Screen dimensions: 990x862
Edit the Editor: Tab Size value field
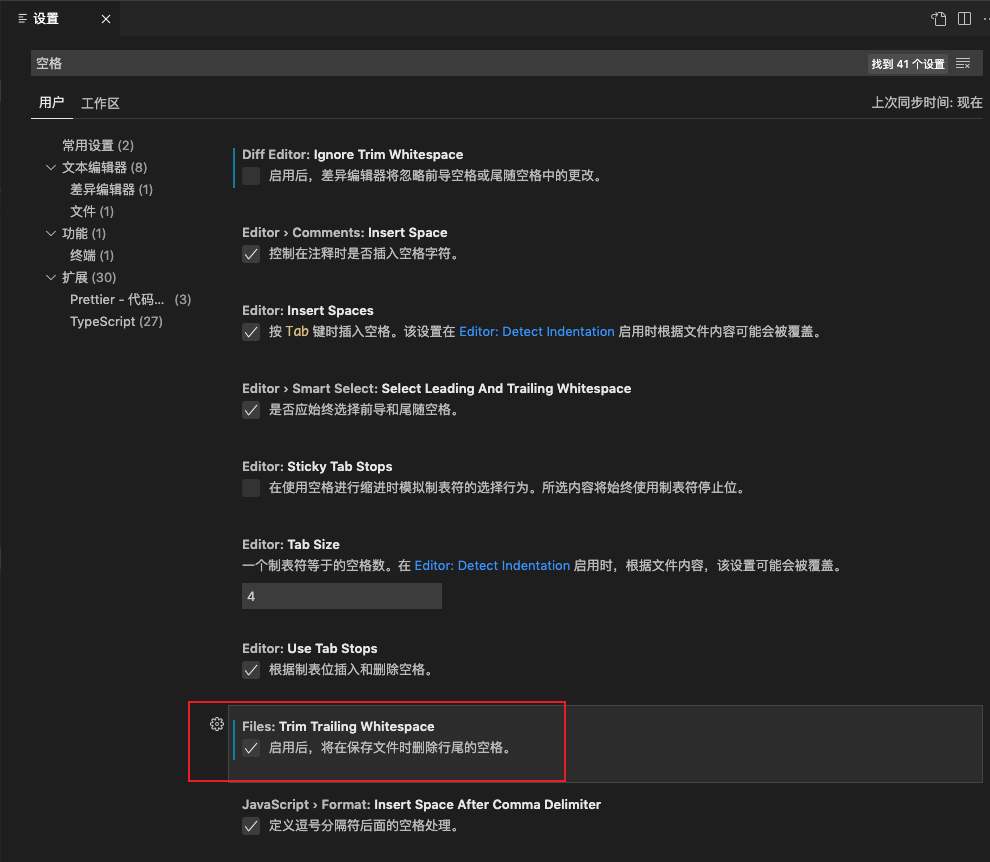click(x=341, y=595)
